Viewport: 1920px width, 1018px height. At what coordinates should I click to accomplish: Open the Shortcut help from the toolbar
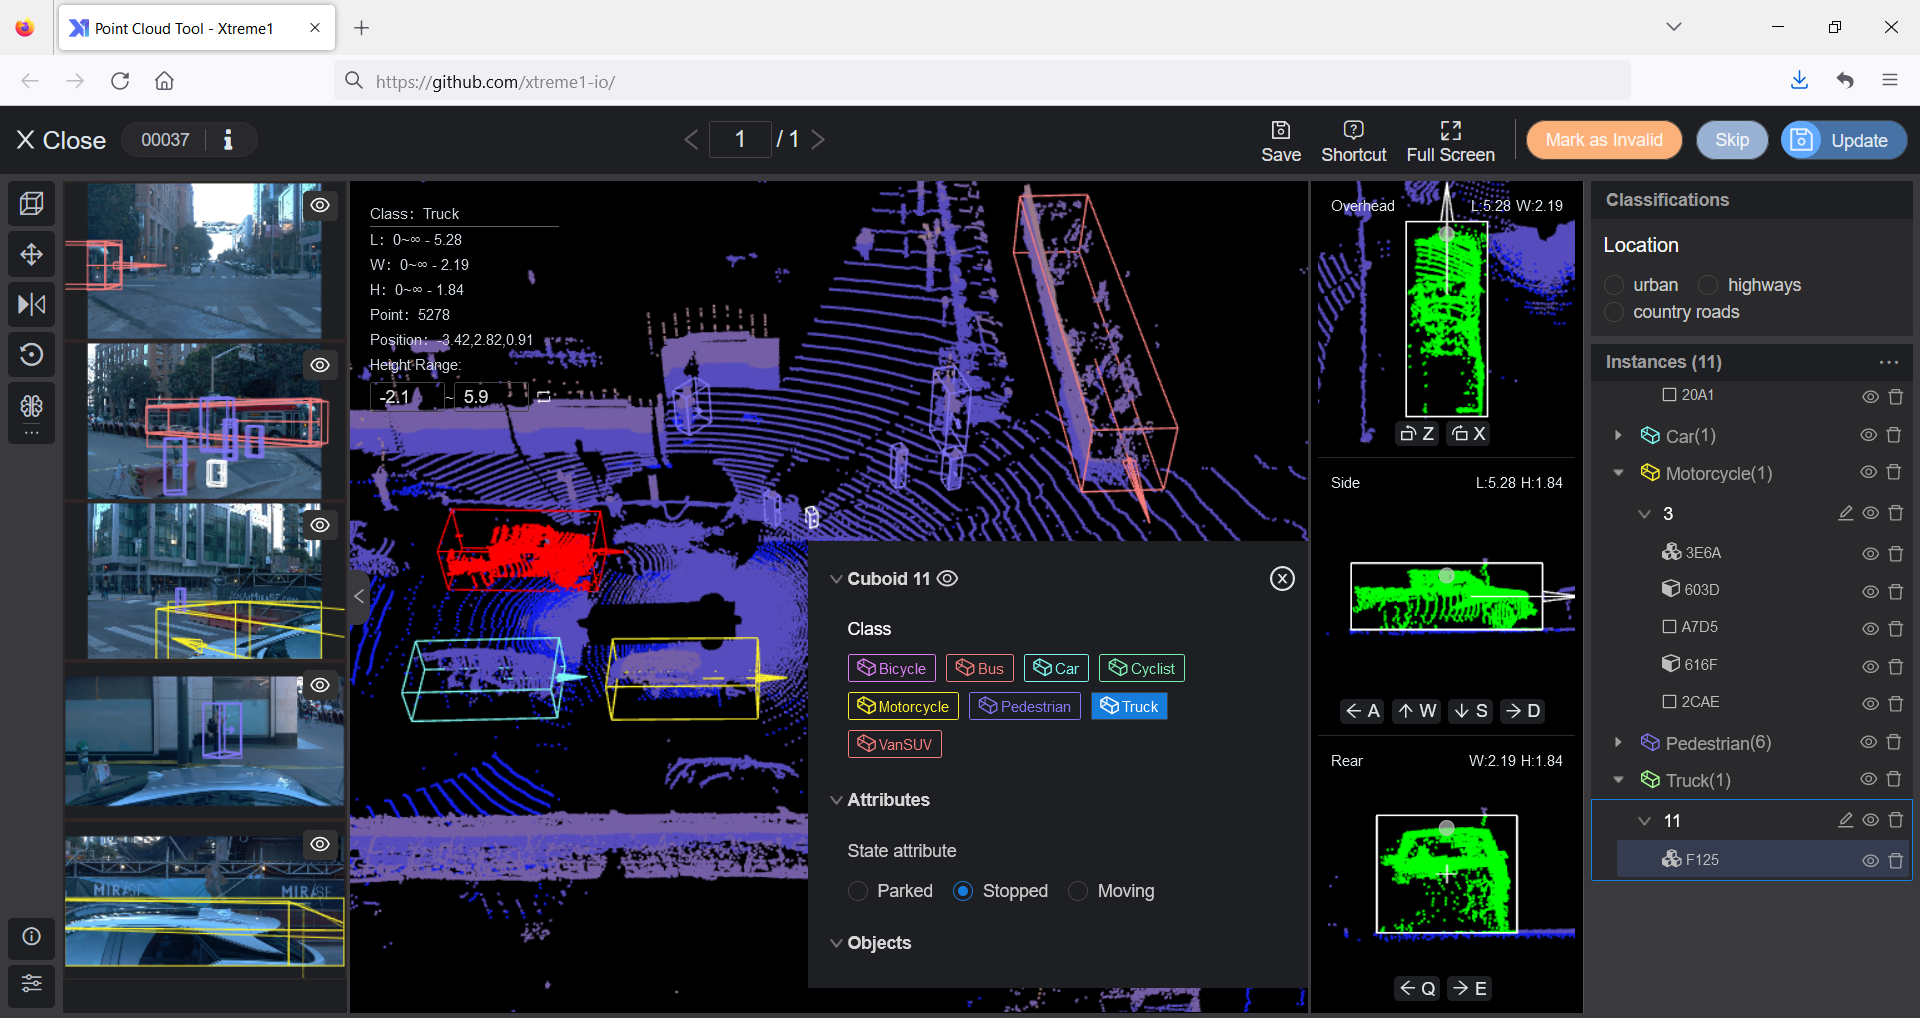[x=1353, y=139]
